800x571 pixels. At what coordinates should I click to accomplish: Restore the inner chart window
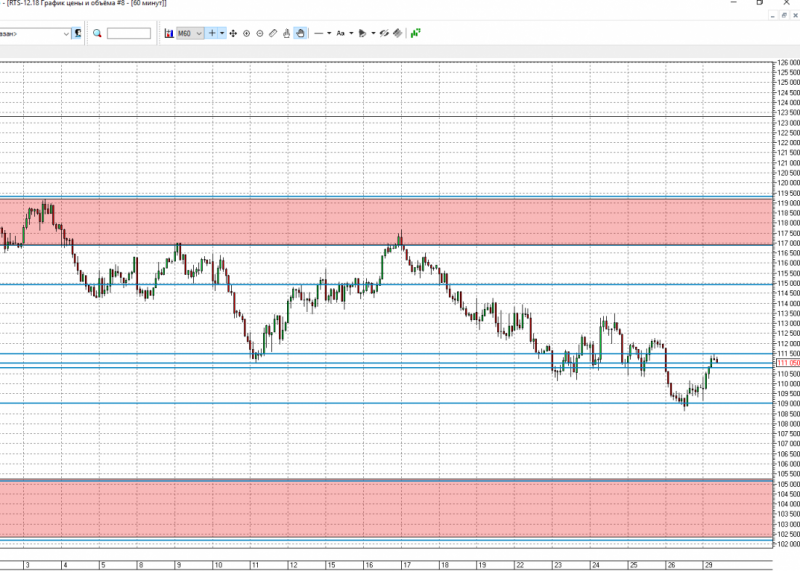(784, 16)
